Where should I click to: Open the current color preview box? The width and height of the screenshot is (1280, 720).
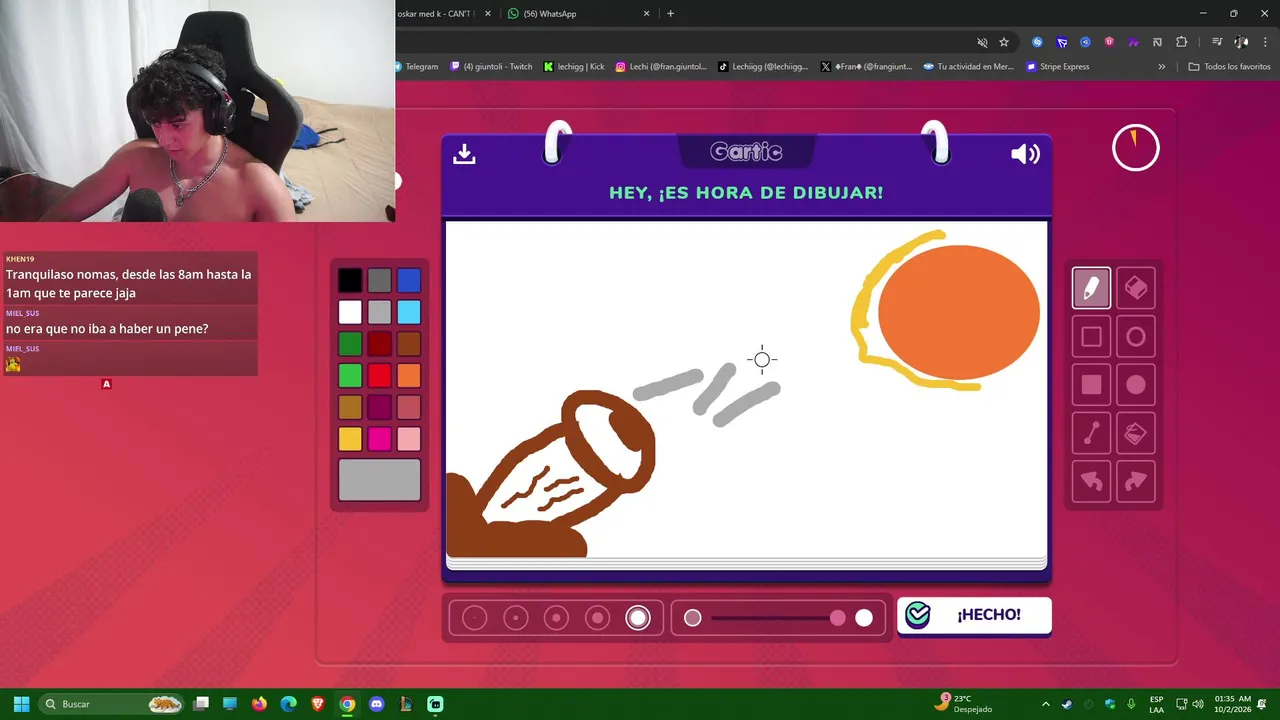tap(379, 480)
